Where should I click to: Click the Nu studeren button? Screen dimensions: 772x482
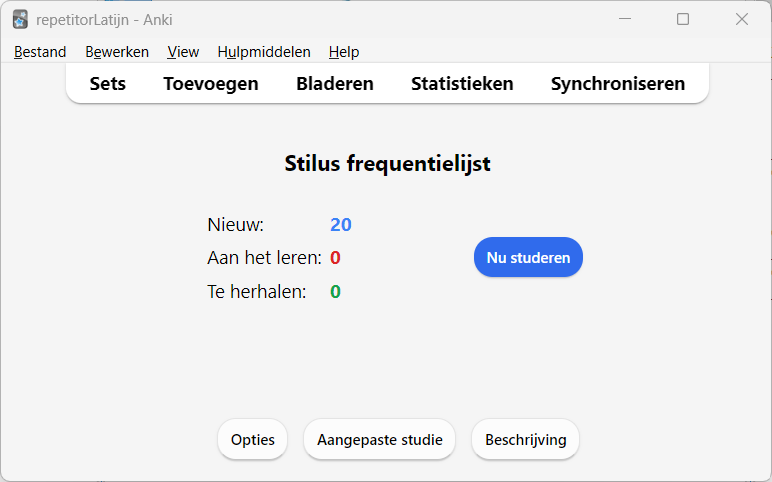pos(528,257)
